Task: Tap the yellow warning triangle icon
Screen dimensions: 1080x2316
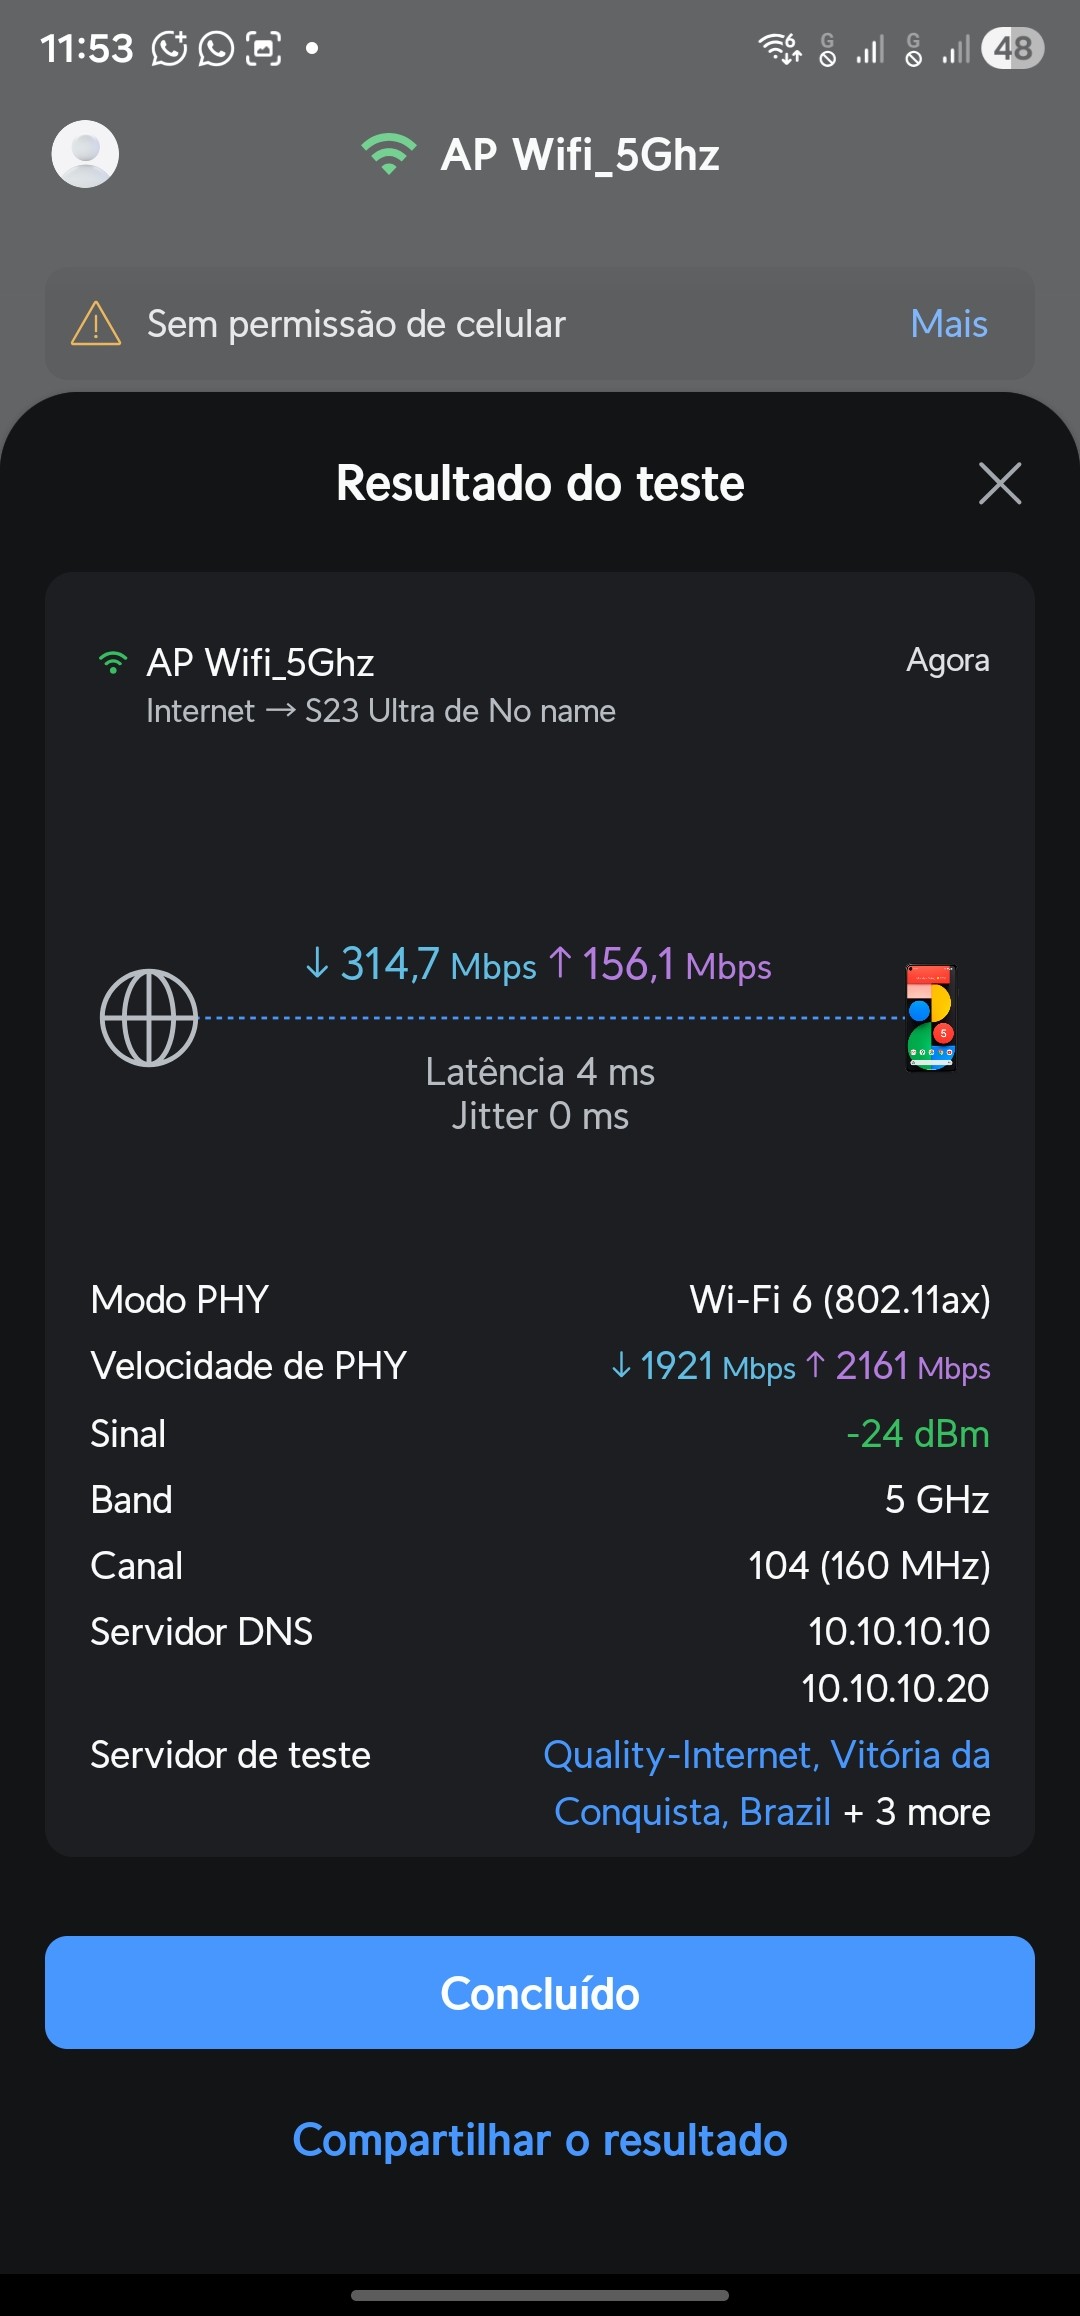Action: click(96, 324)
